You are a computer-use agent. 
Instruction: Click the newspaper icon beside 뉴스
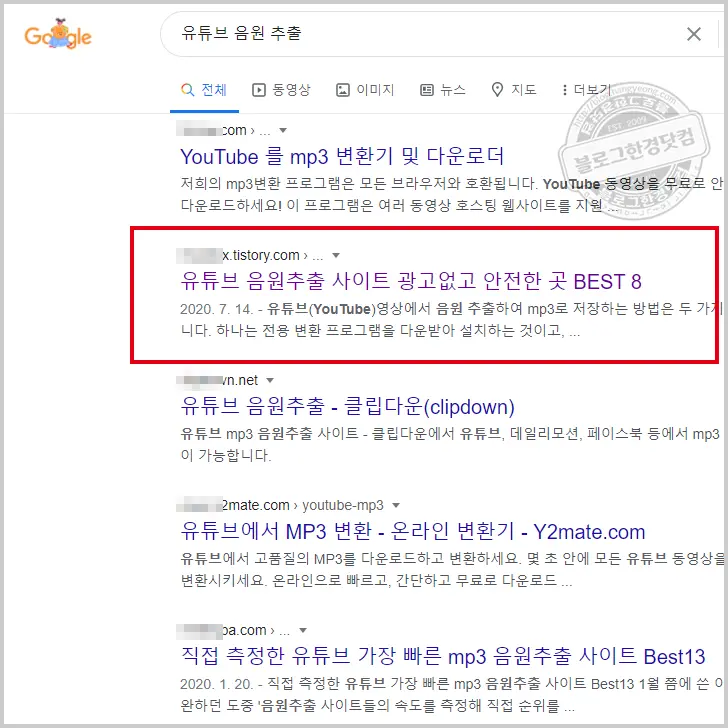(427, 90)
